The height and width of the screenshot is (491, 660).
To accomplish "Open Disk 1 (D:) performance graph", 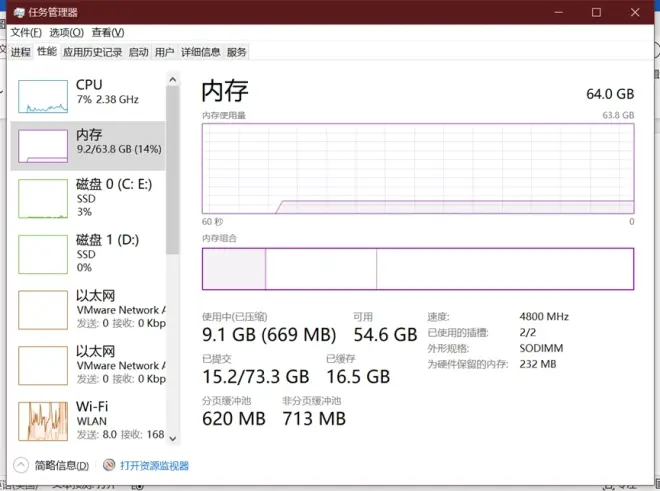I will [x=44, y=254].
